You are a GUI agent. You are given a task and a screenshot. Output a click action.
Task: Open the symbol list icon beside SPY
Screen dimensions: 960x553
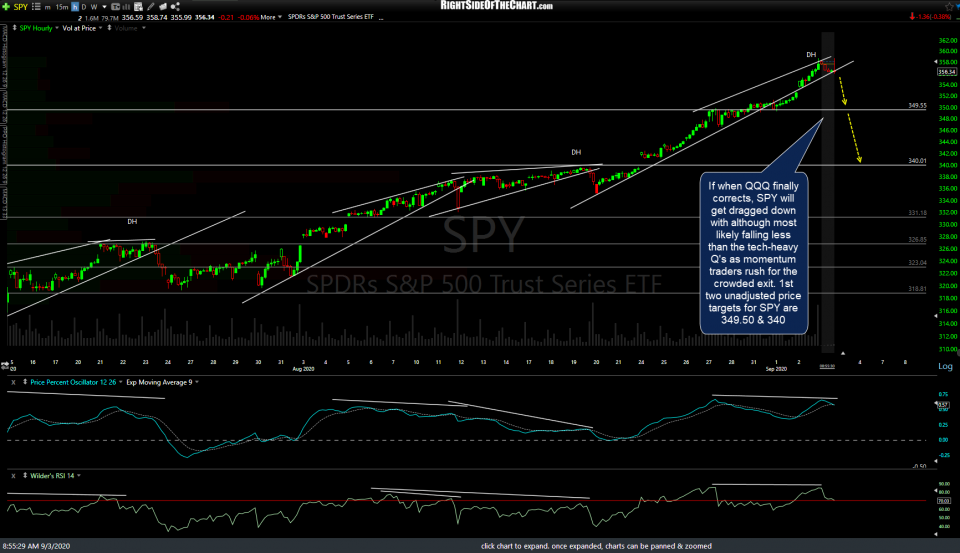tap(36, 7)
